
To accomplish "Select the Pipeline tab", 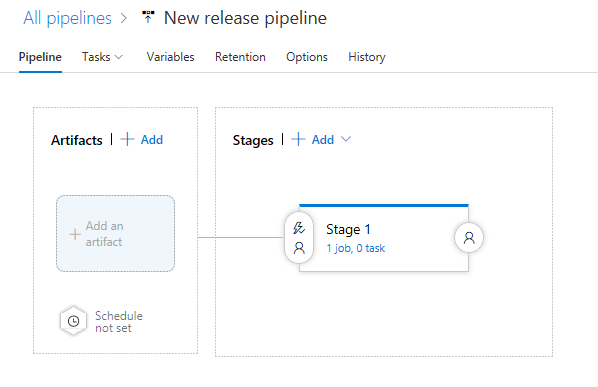I will 40,57.
